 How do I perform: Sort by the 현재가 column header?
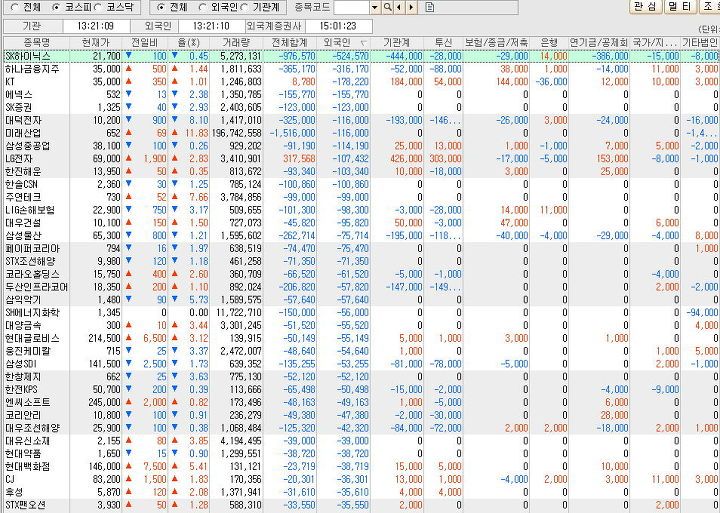[96, 43]
